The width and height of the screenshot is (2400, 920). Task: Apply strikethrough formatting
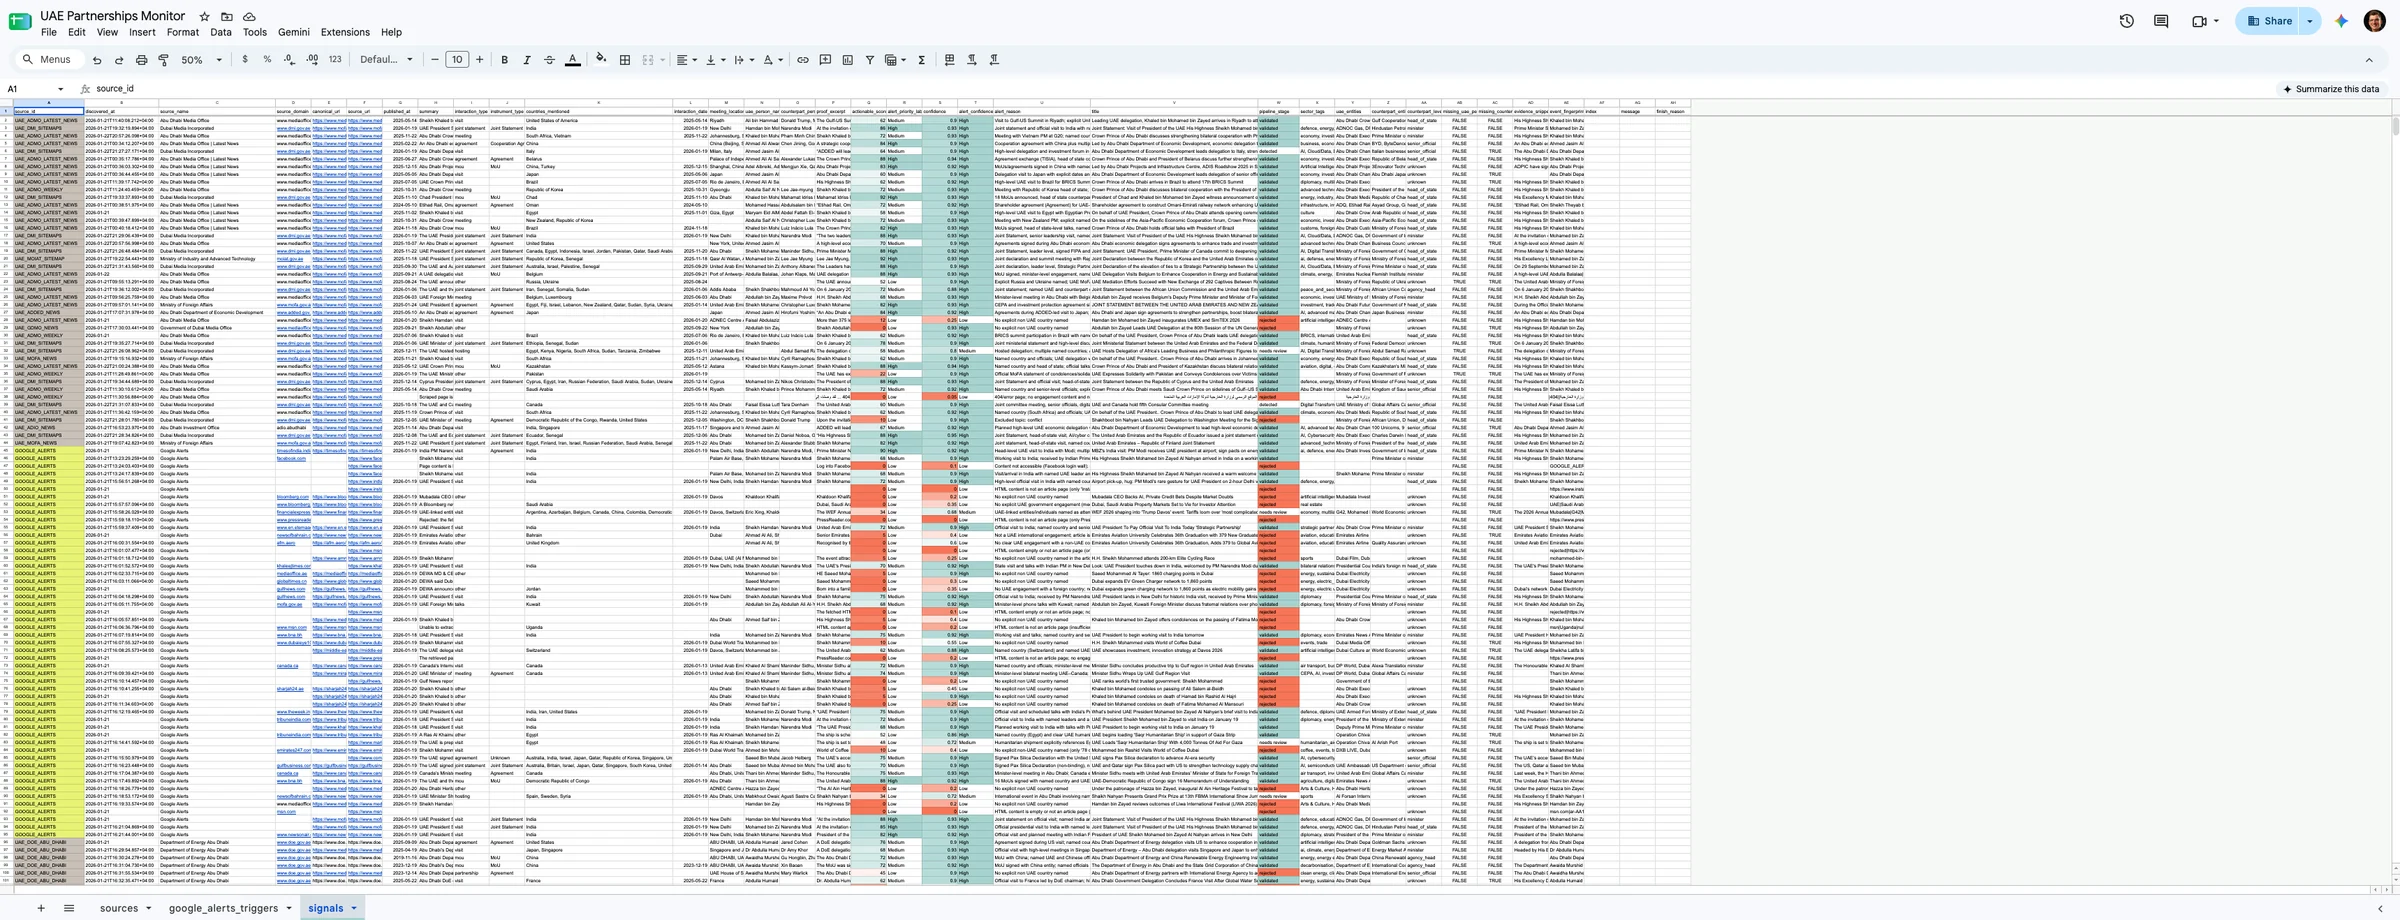549,60
